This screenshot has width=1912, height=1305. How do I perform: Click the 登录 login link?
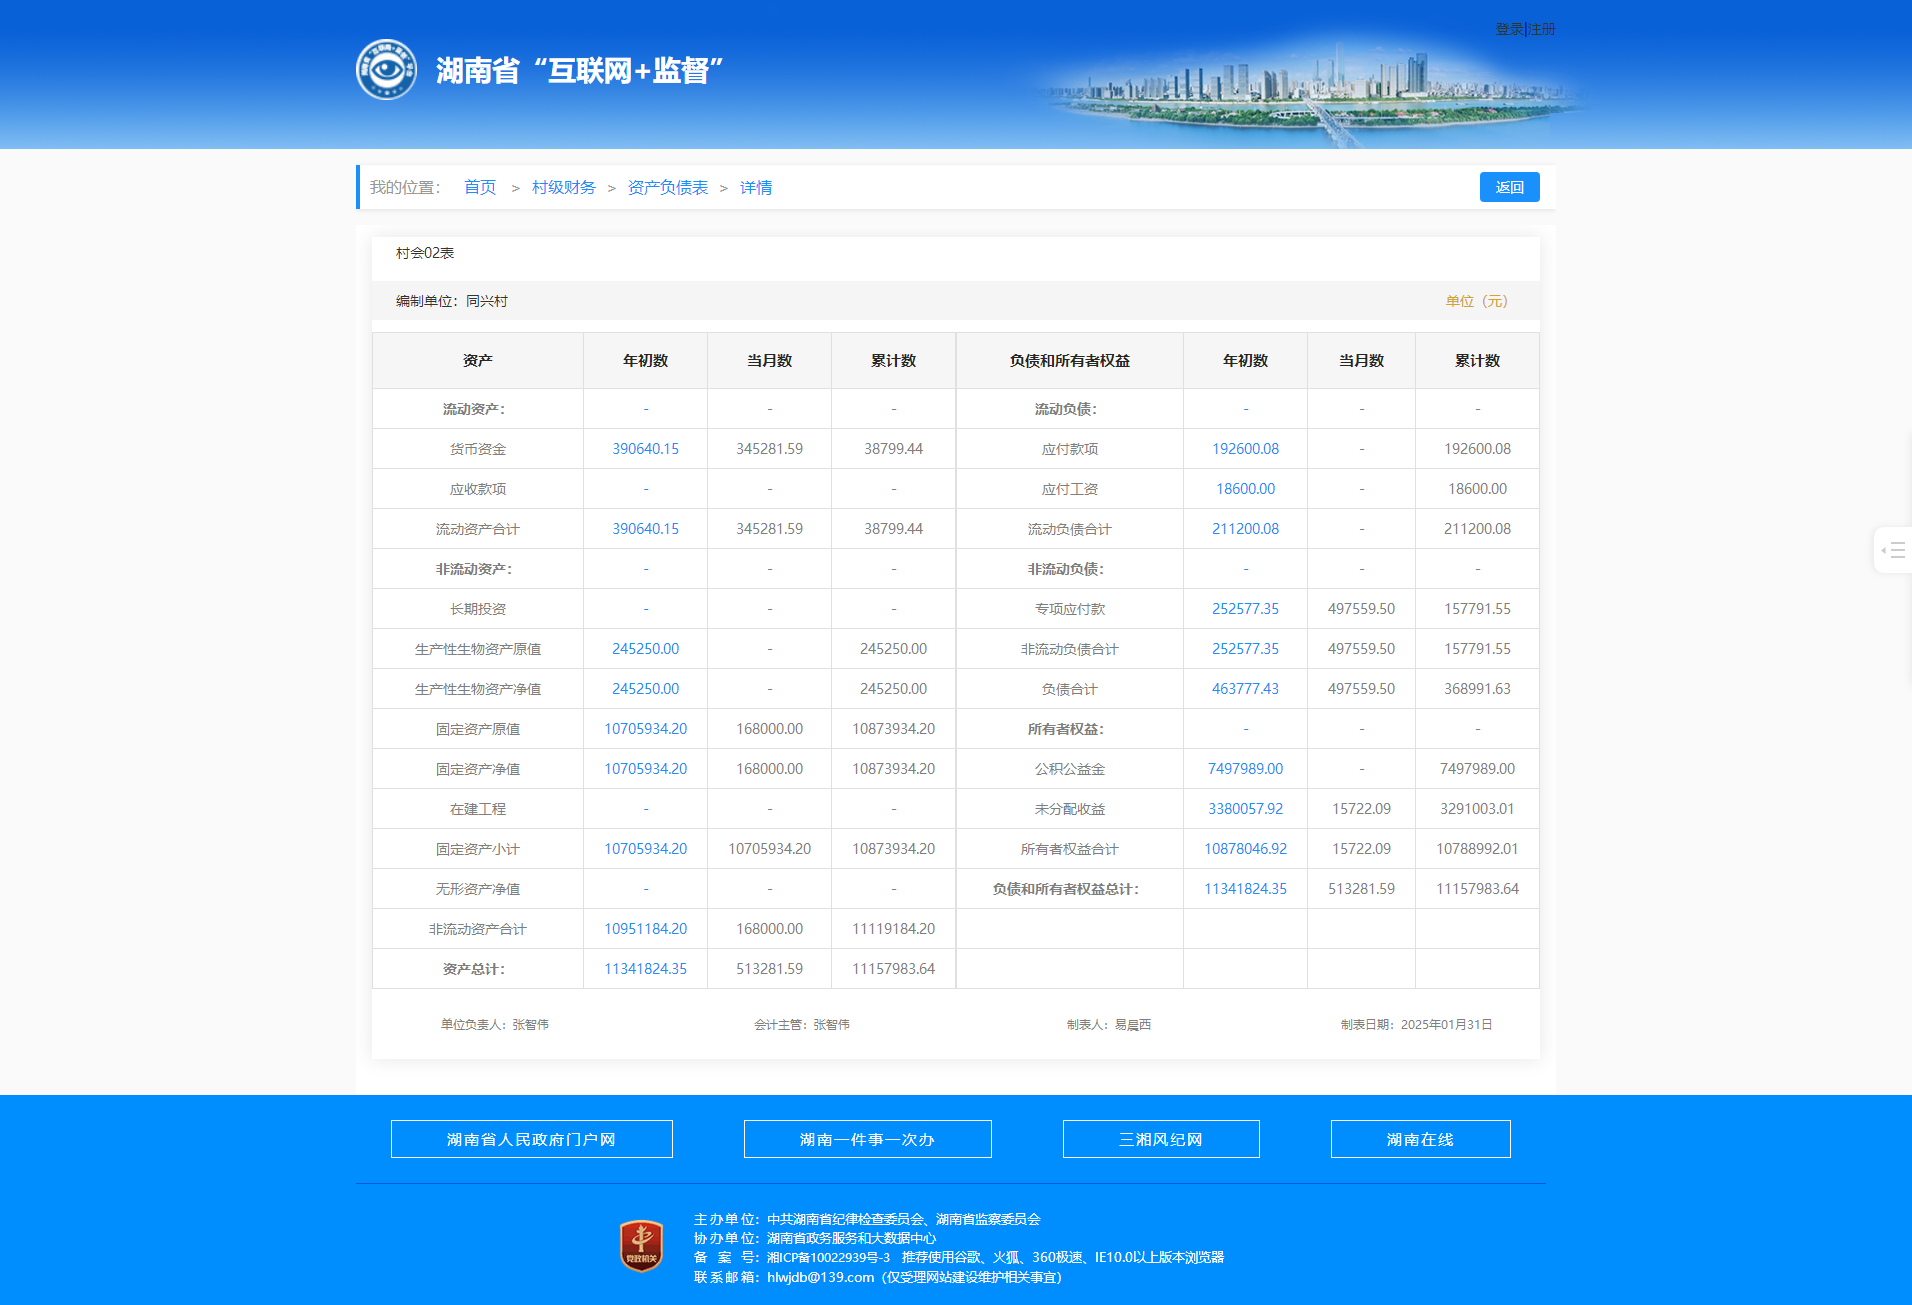point(1508,30)
